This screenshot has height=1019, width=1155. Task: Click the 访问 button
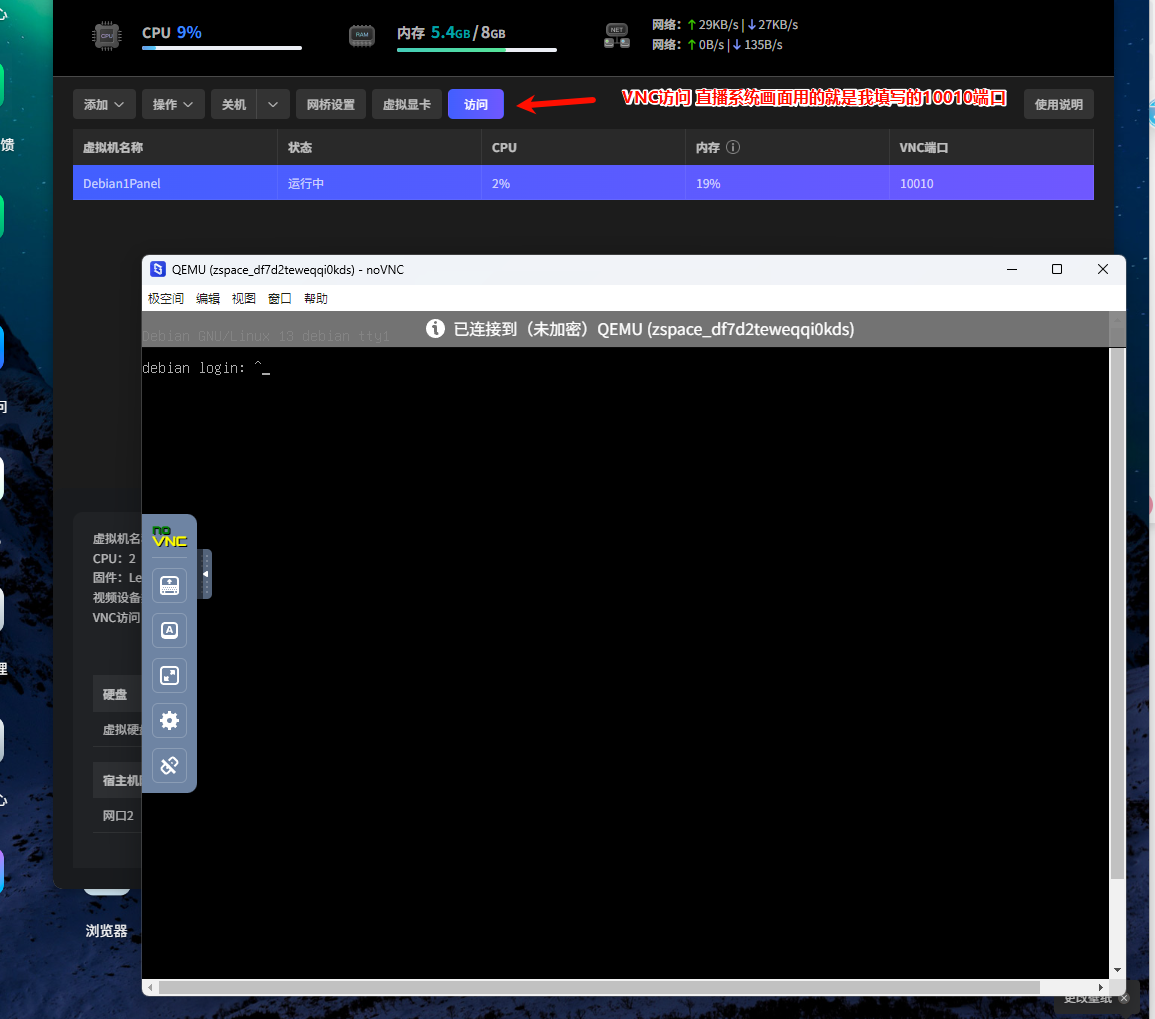coord(476,105)
